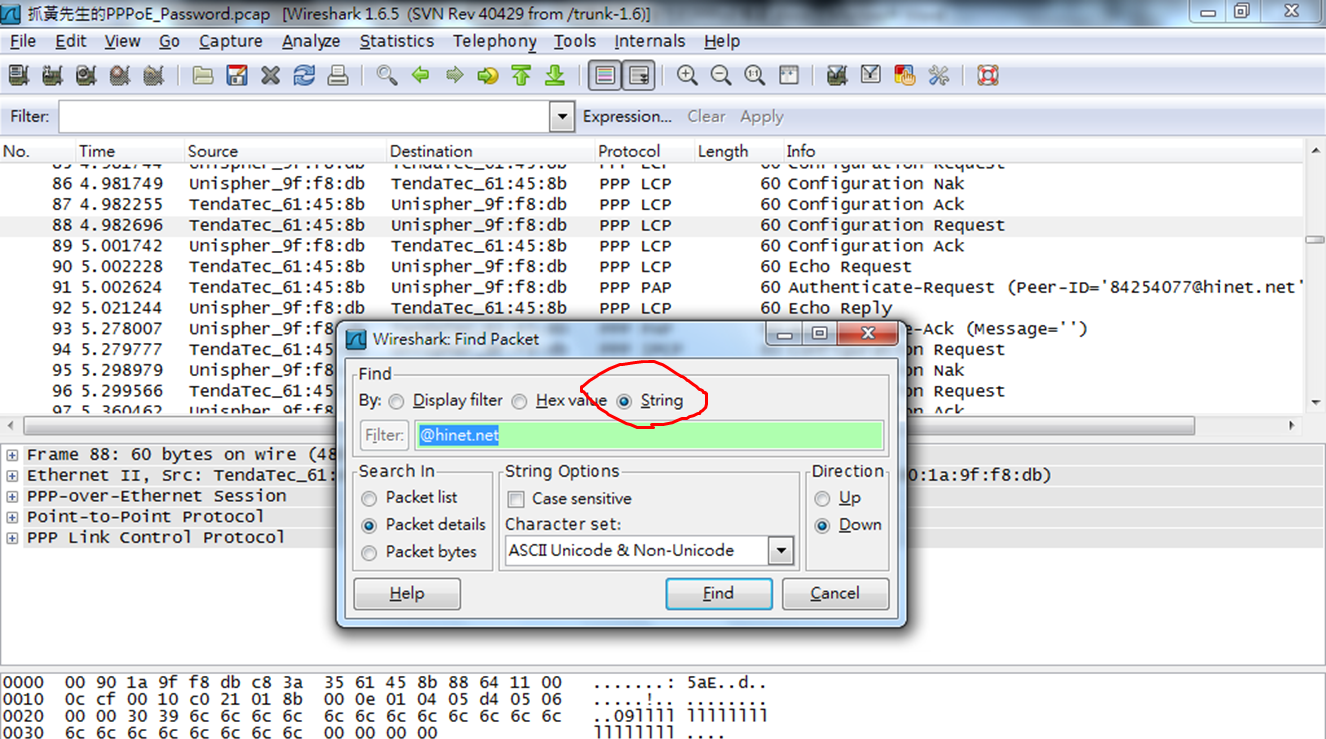The image size is (1326, 739).
Task: Select the Display filter radio button
Action: coord(397,401)
